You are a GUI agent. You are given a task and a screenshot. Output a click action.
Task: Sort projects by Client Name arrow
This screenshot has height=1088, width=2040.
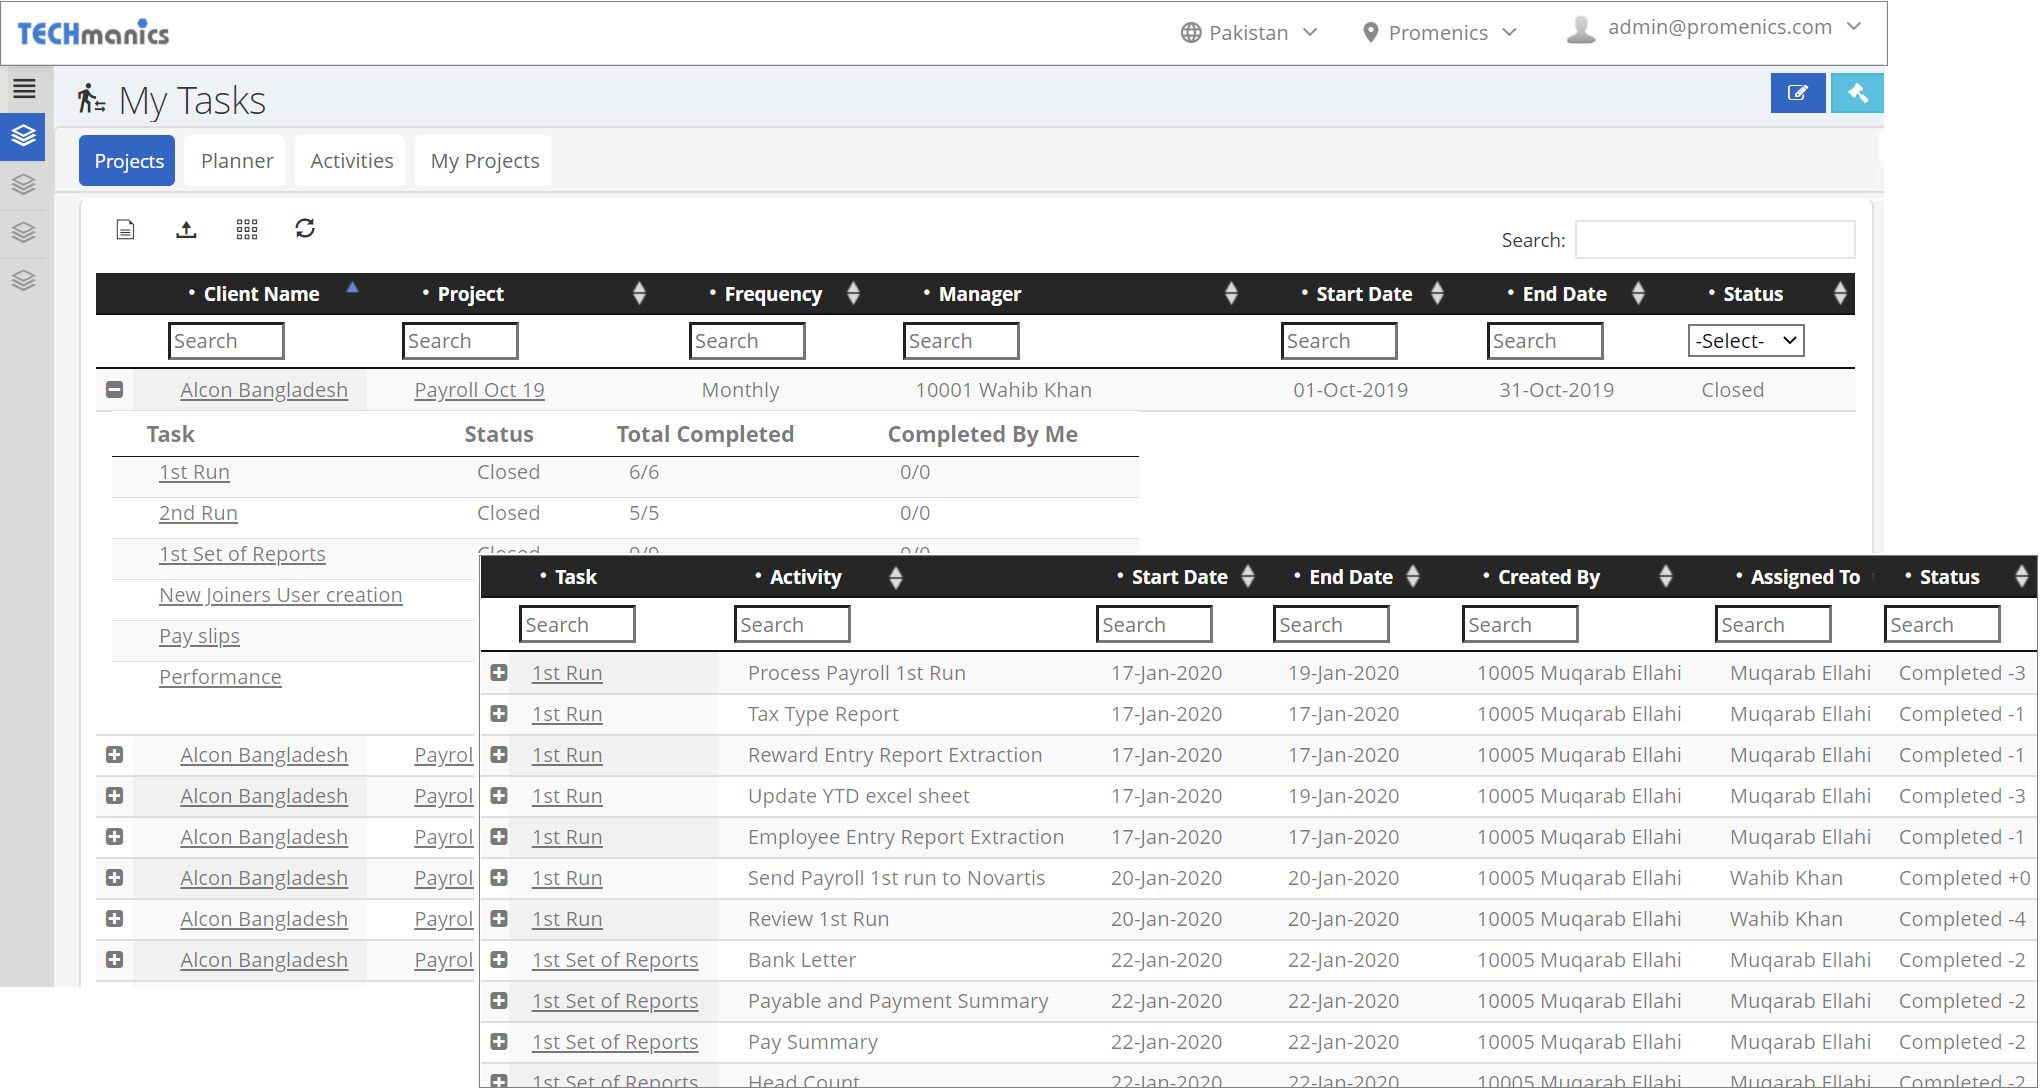point(352,288)
